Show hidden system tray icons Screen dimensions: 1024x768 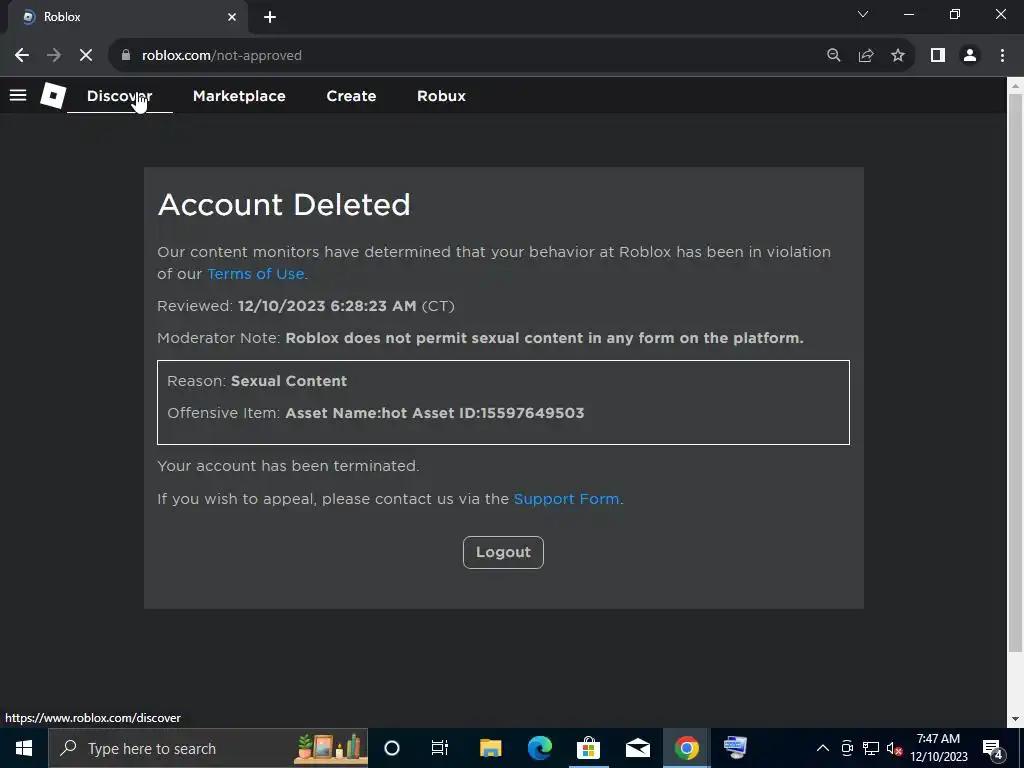point(823,748)
